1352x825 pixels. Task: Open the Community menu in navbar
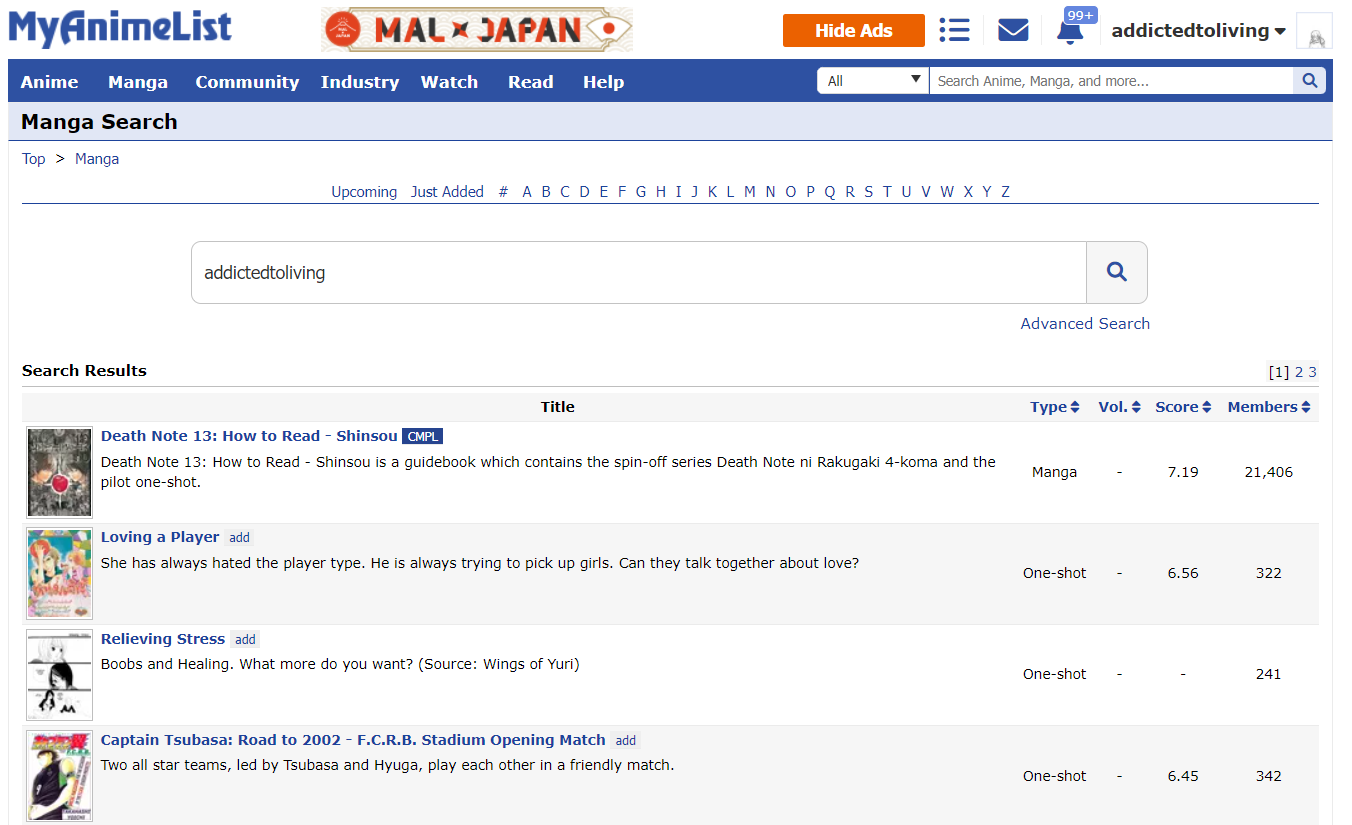(247, 82)
